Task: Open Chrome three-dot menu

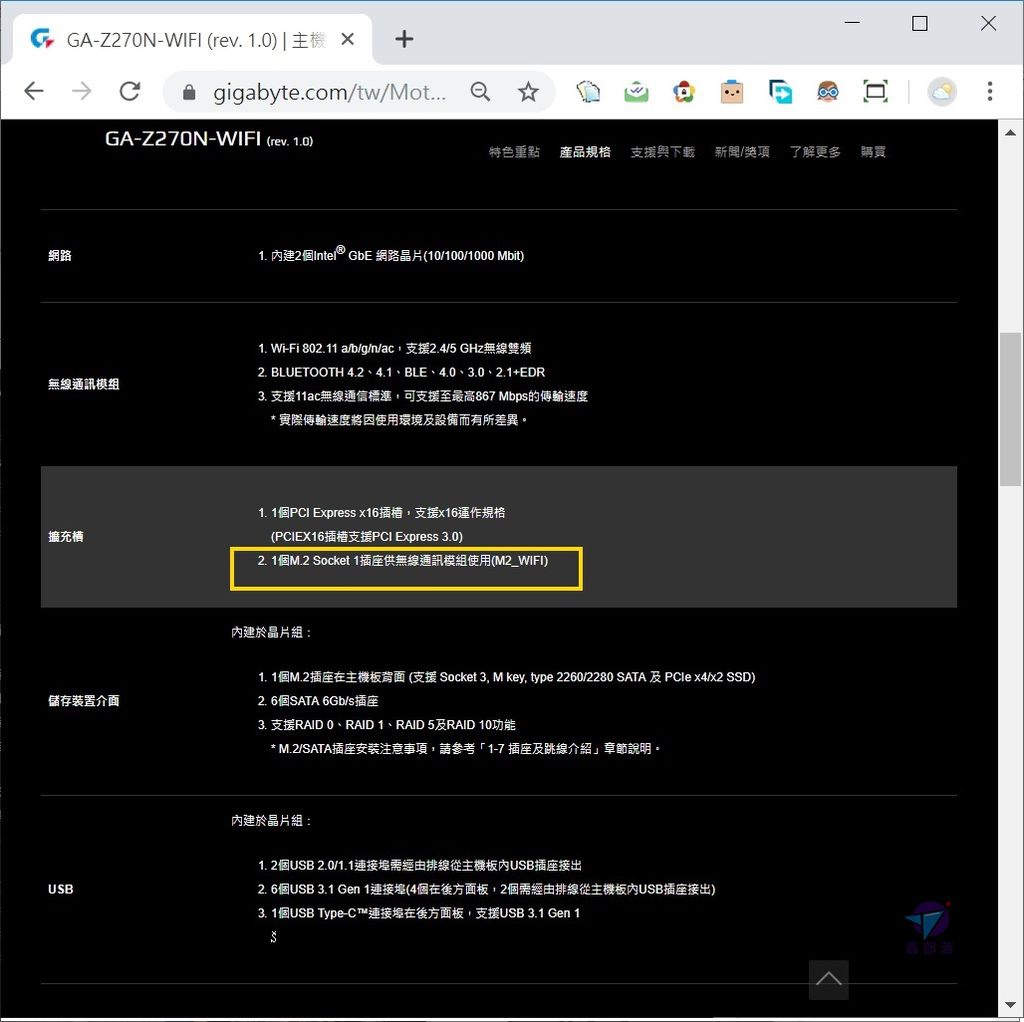Action: (990, 91)
